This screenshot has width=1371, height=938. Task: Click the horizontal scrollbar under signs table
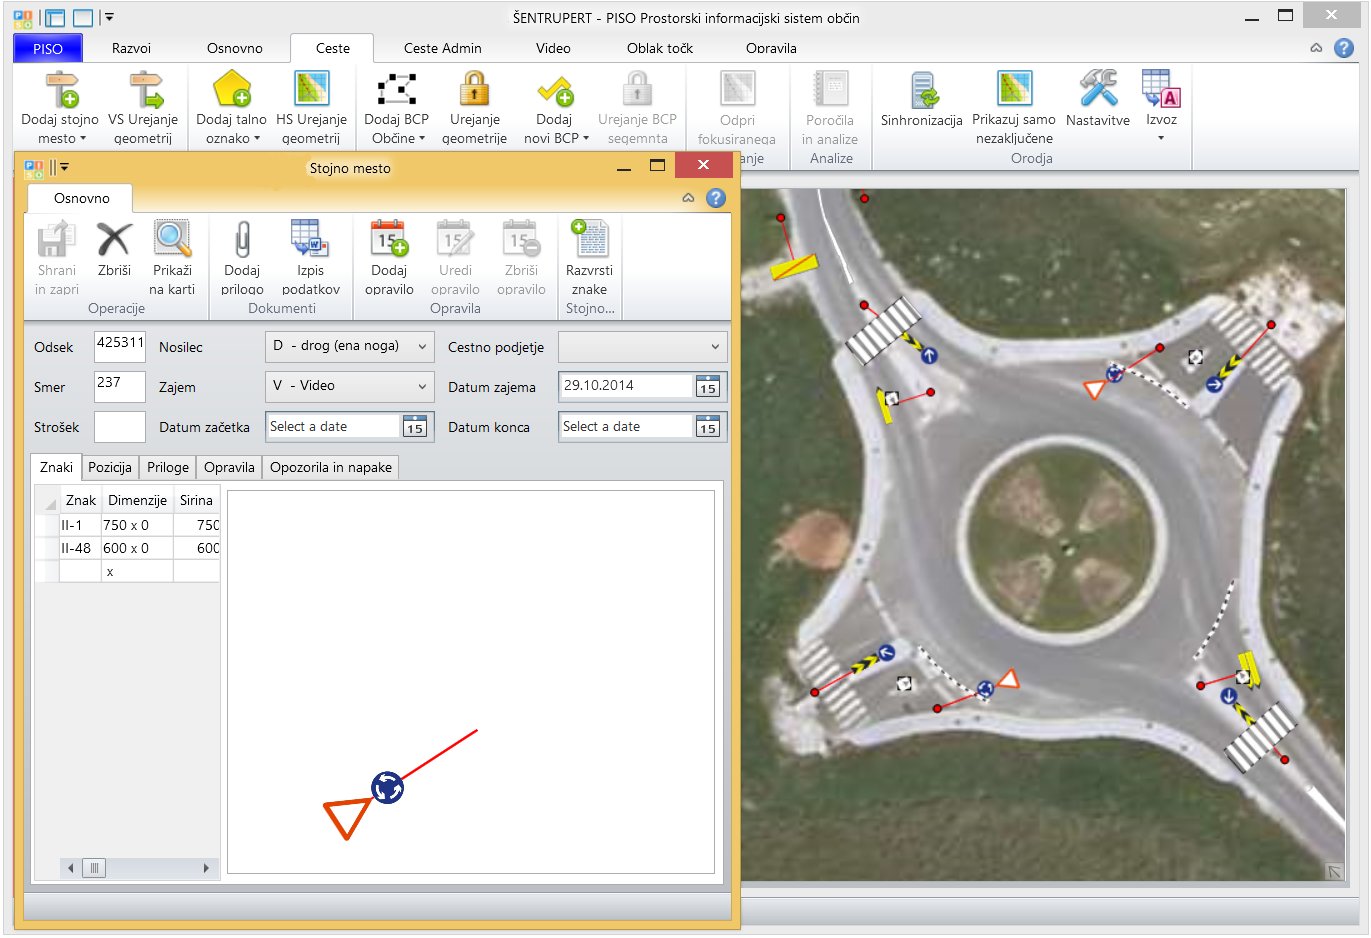138,868
